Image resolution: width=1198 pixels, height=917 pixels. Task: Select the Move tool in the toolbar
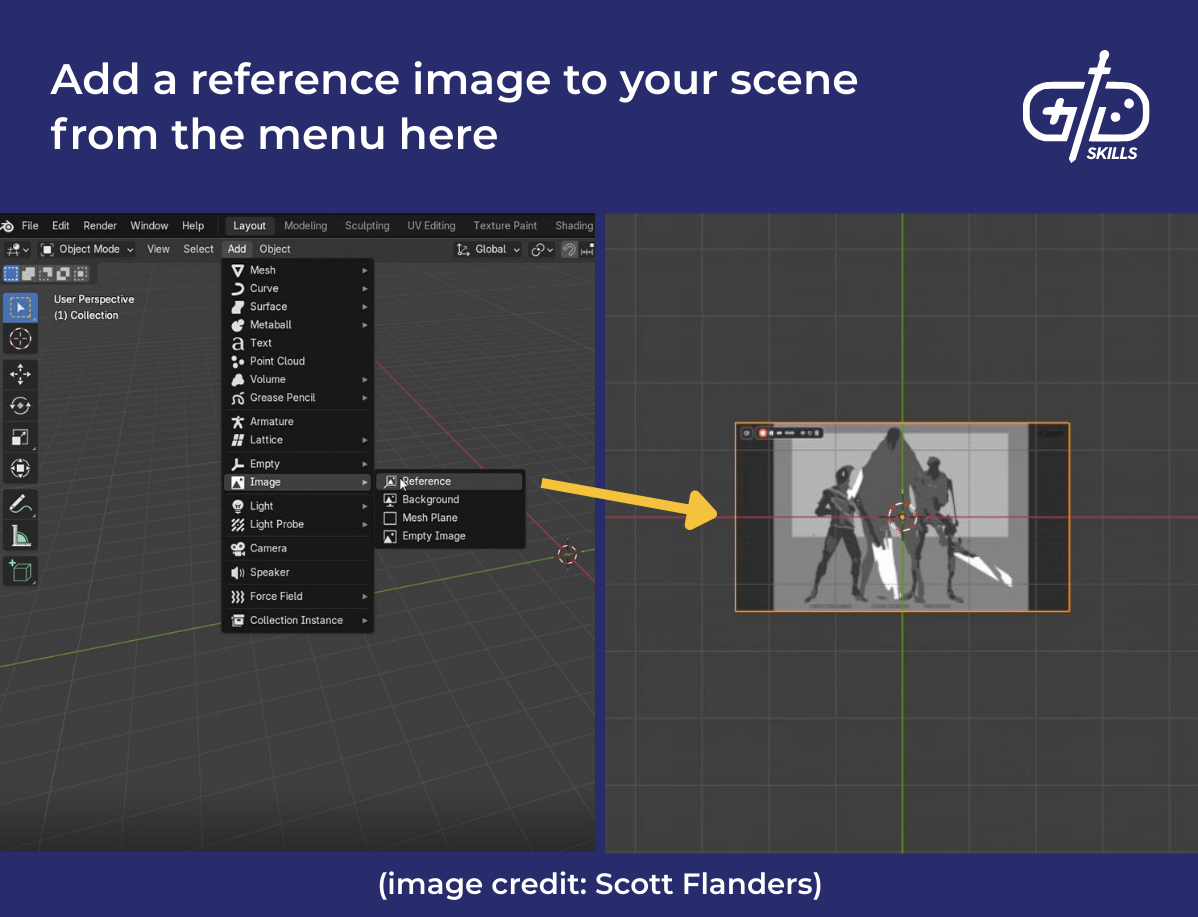(20, 372)
